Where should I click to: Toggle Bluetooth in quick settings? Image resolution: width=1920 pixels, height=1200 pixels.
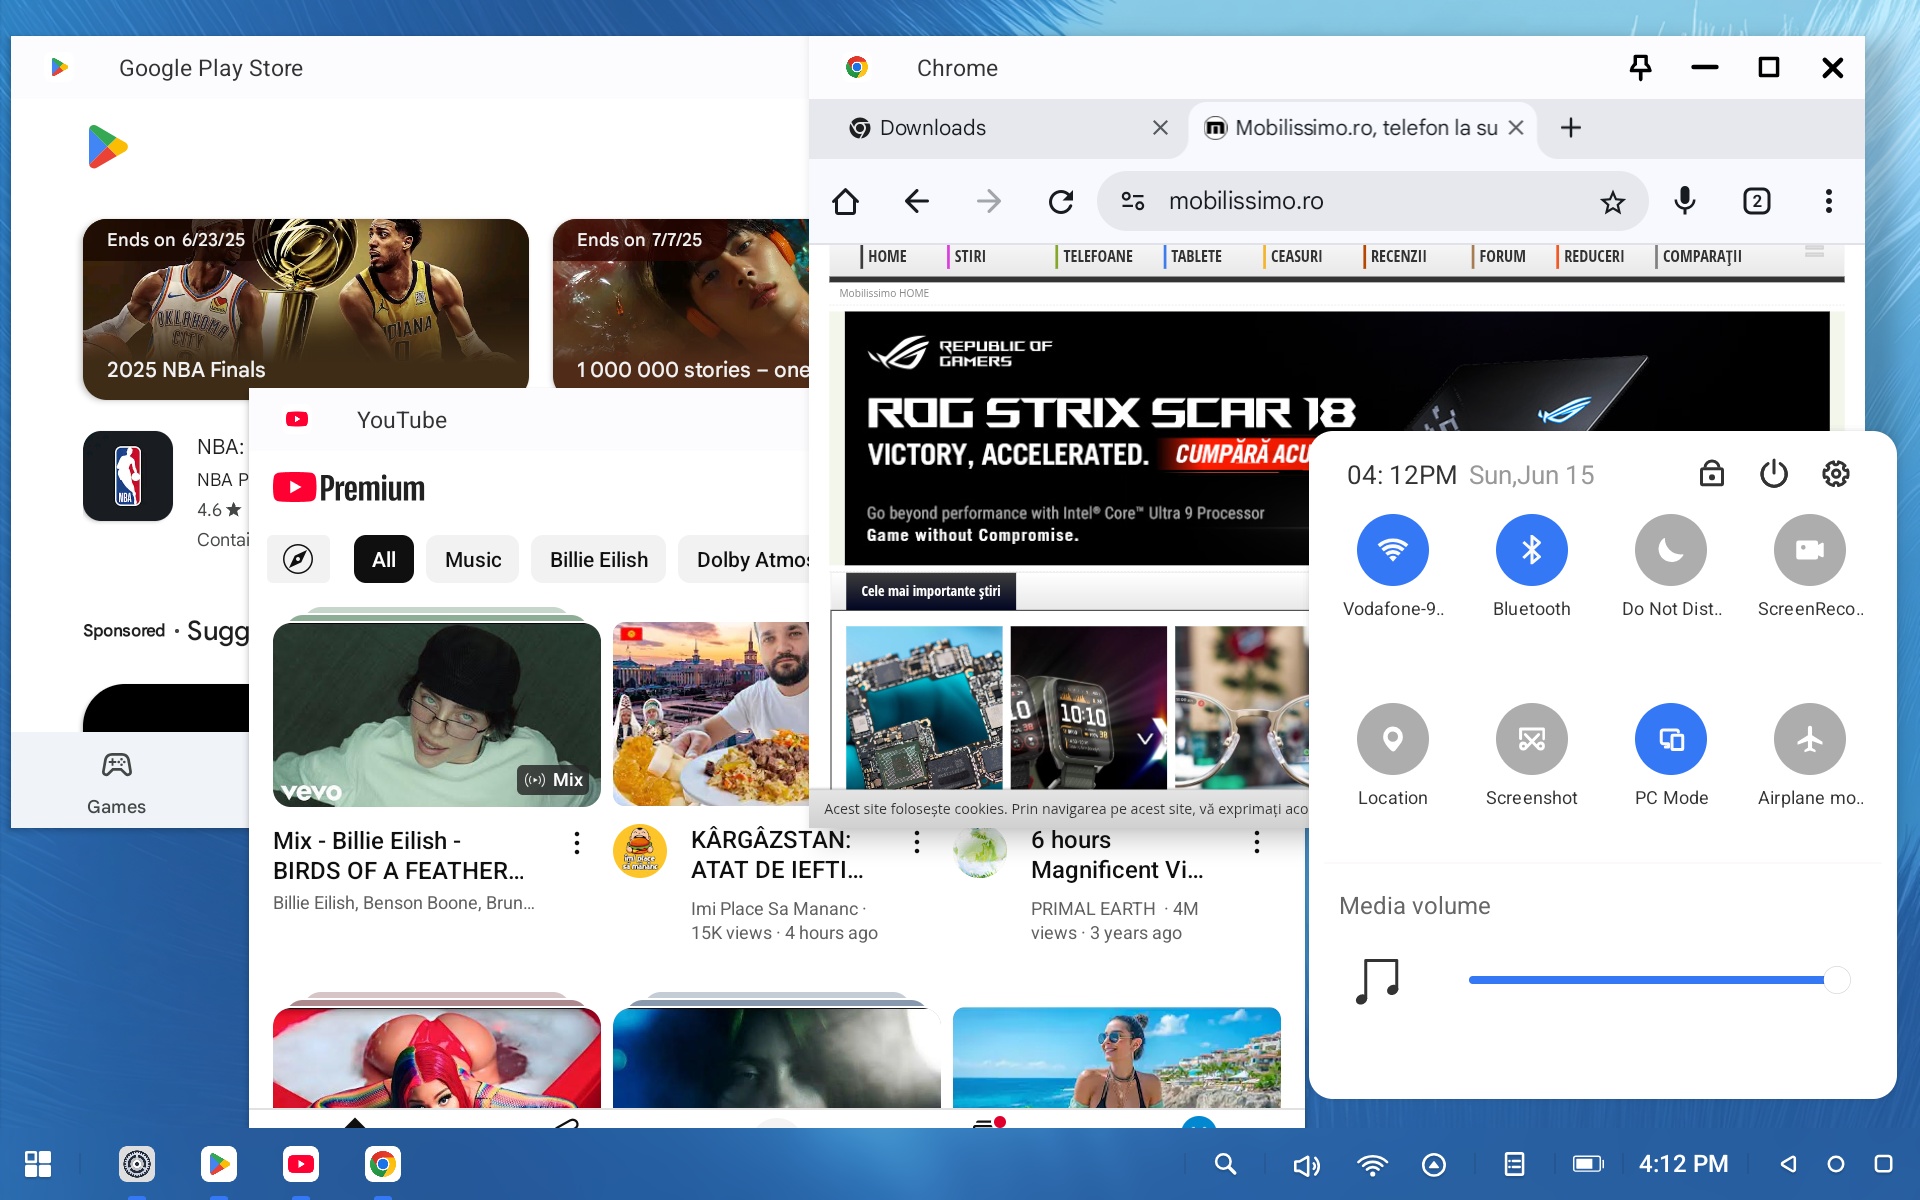[1531, 550]
